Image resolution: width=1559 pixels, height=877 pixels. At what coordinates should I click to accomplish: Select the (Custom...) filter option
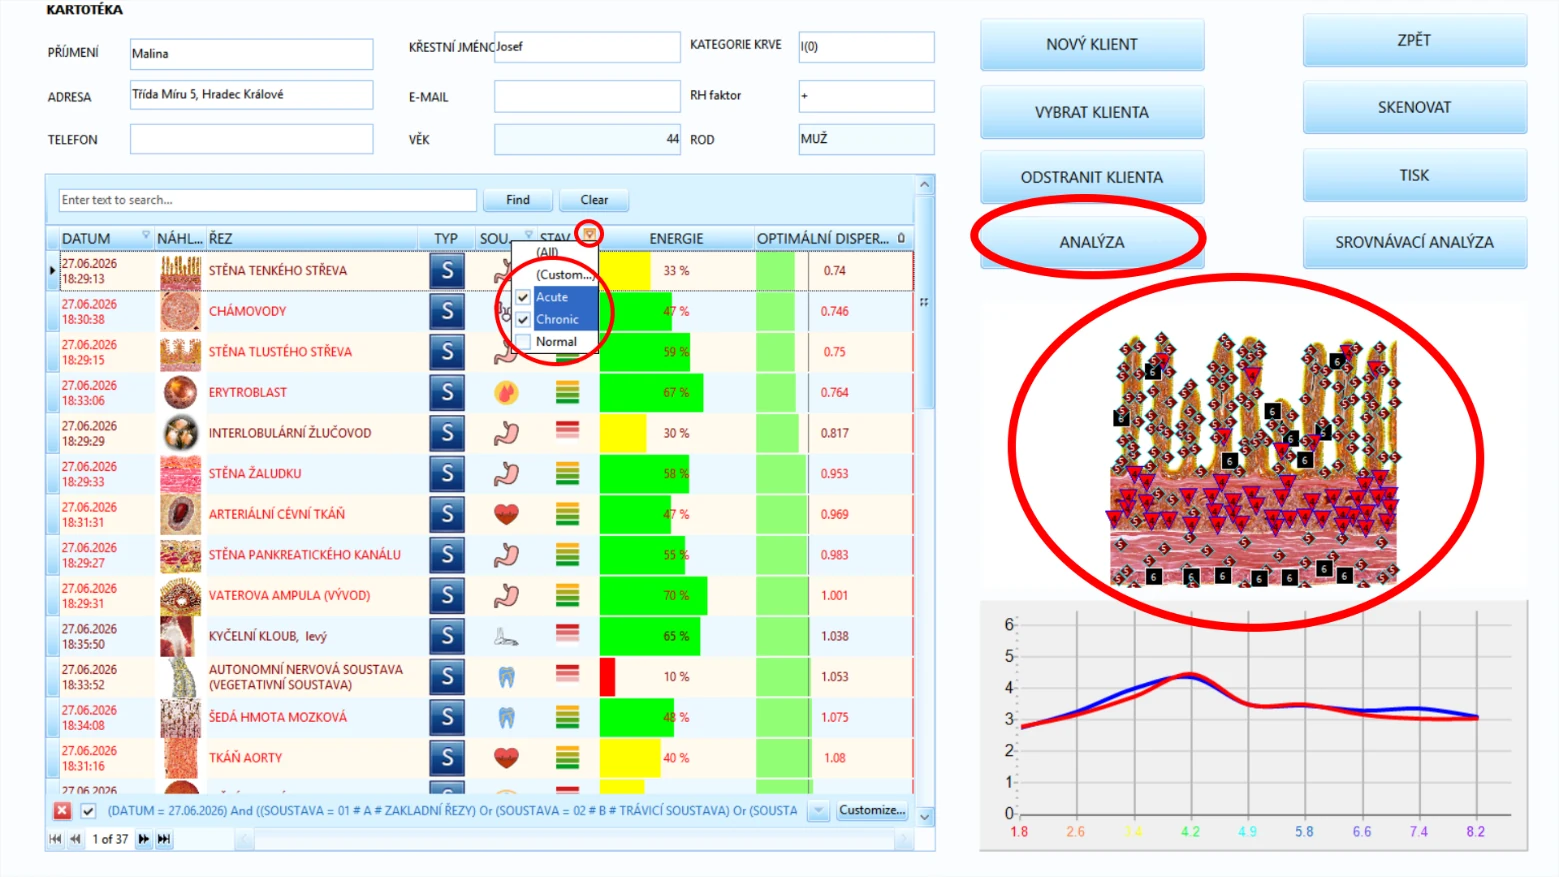coord(564,274)
